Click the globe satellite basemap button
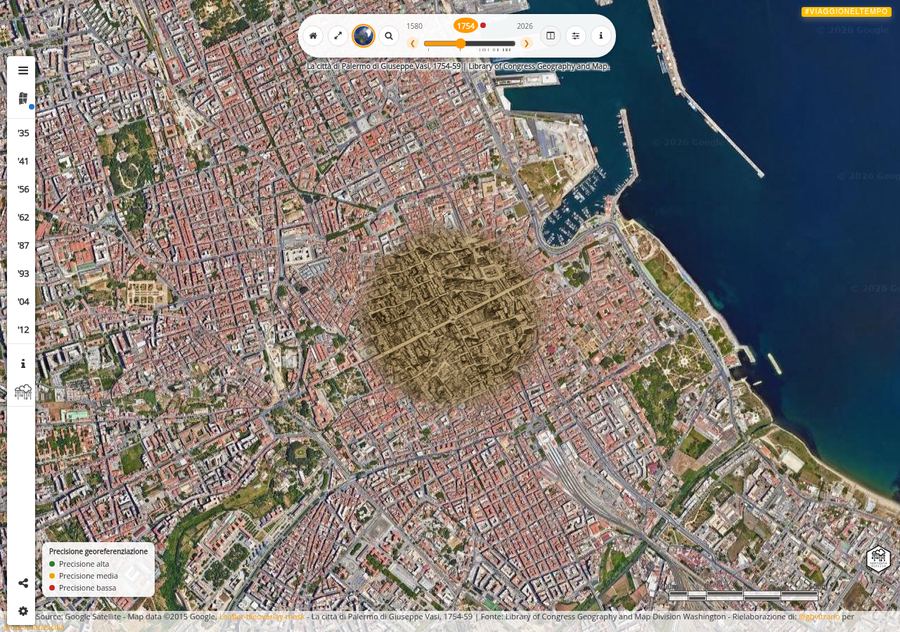 click(x=363, y=36)
